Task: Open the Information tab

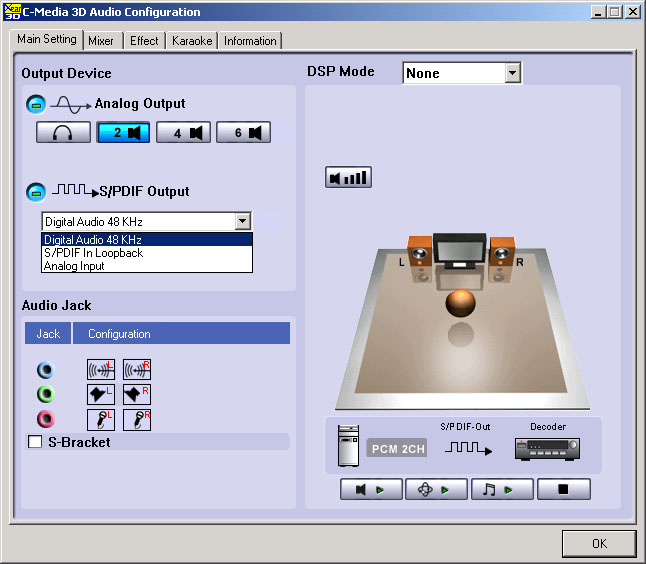Action: click(x=250, y=41)
